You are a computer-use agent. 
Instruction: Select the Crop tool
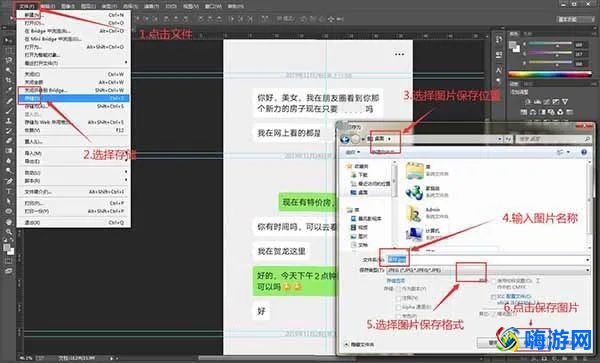[x=8, y=80]
